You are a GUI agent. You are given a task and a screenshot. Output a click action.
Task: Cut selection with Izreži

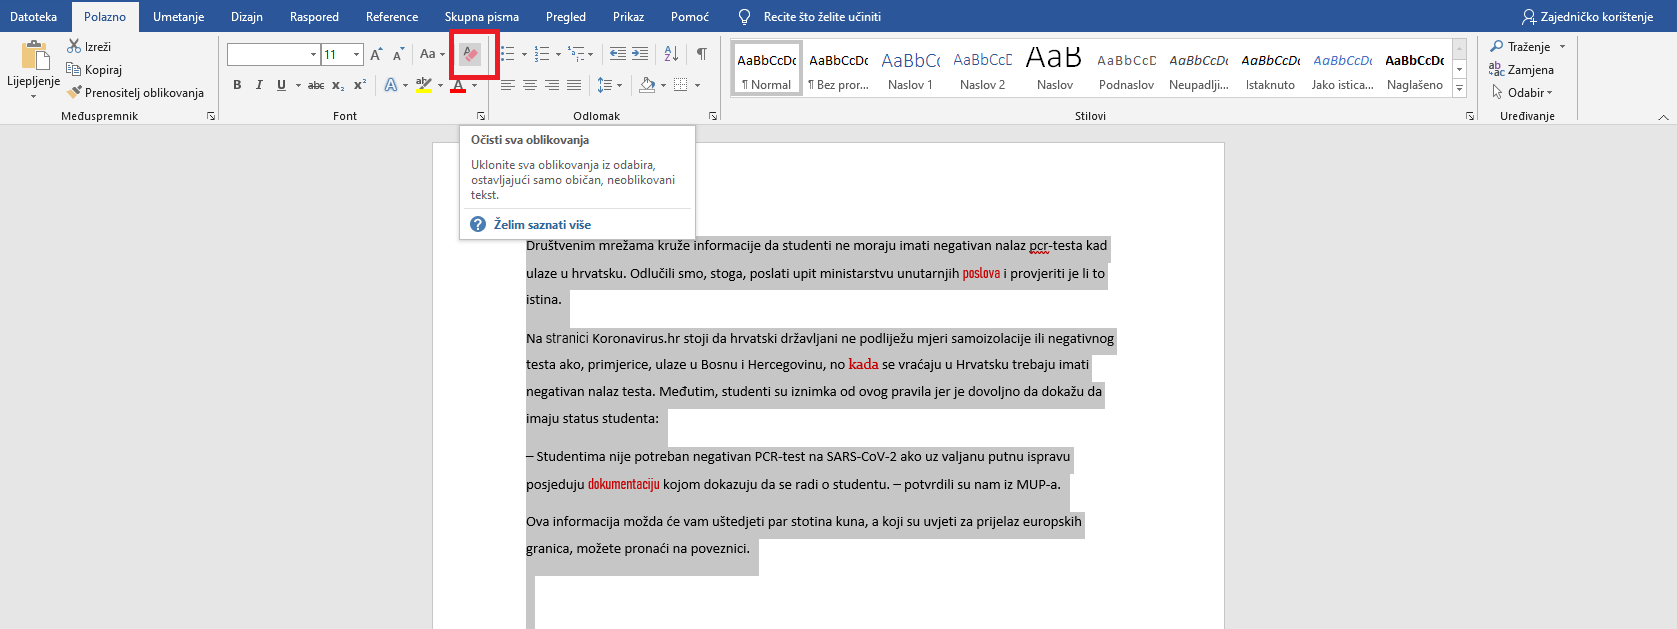[x=89, y=46]
